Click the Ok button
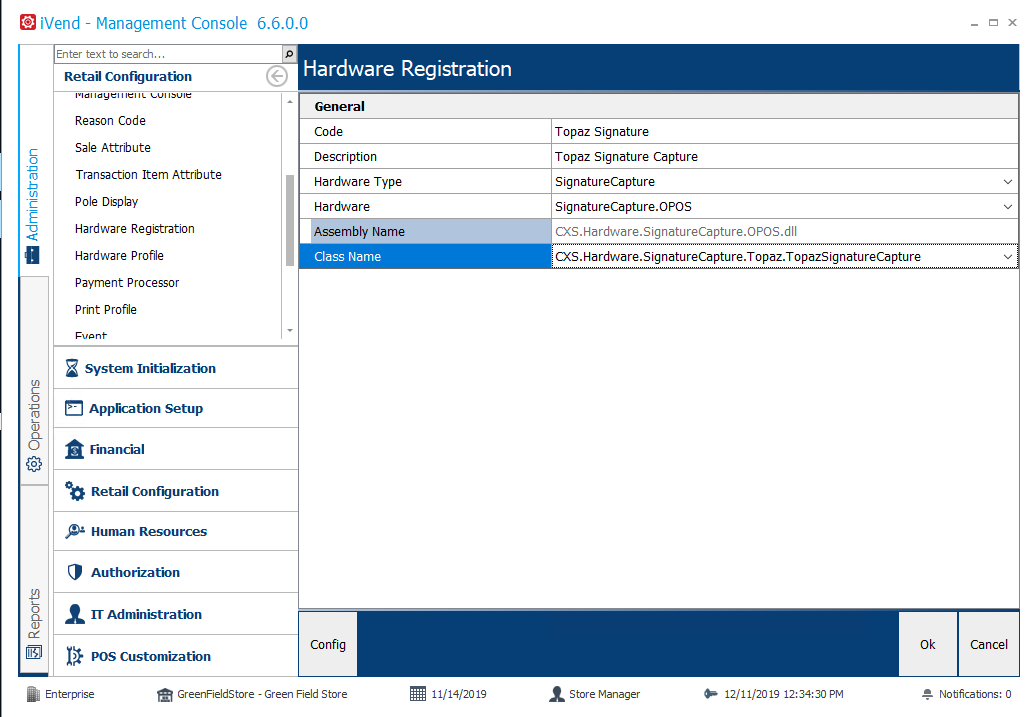The image size is (1033, 717). [x=928, y=645]
